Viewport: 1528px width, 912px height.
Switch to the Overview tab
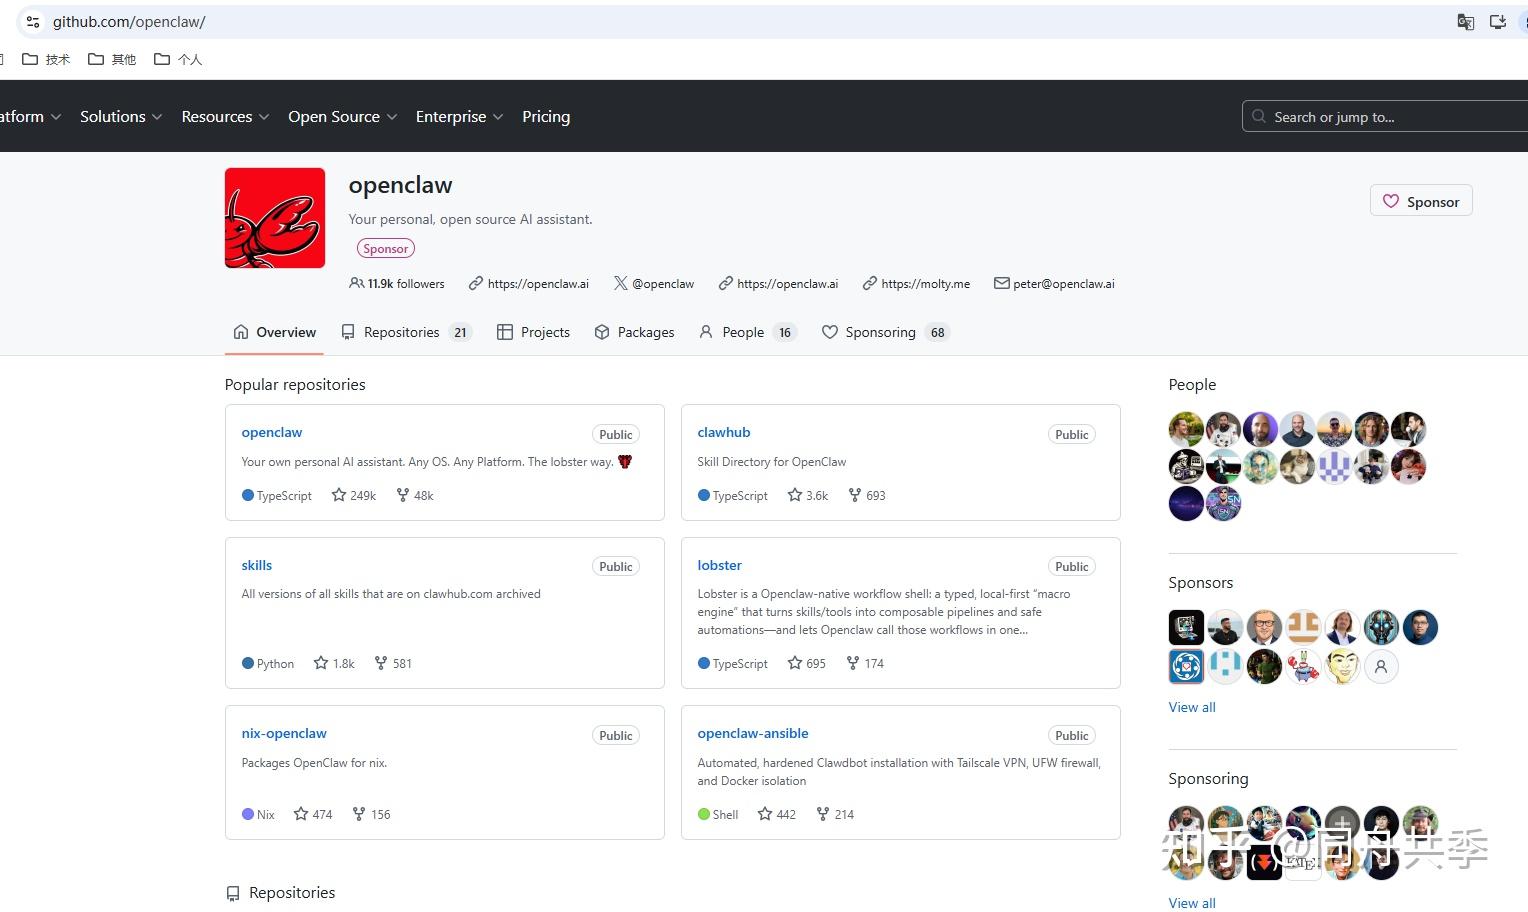point(274,332)
